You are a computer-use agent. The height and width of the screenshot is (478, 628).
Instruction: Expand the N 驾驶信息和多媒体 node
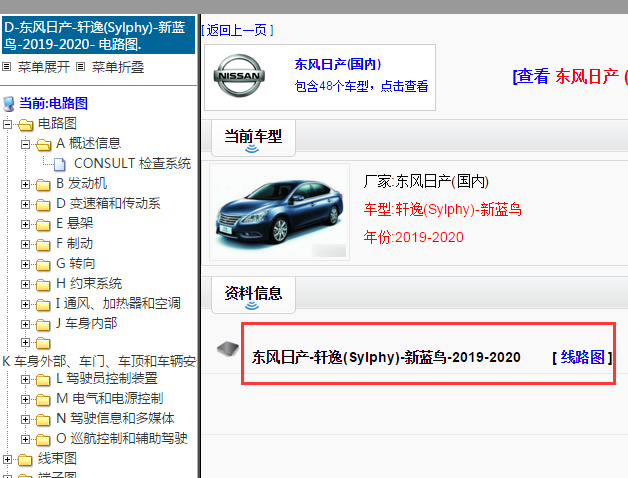[x=25, y=420]
